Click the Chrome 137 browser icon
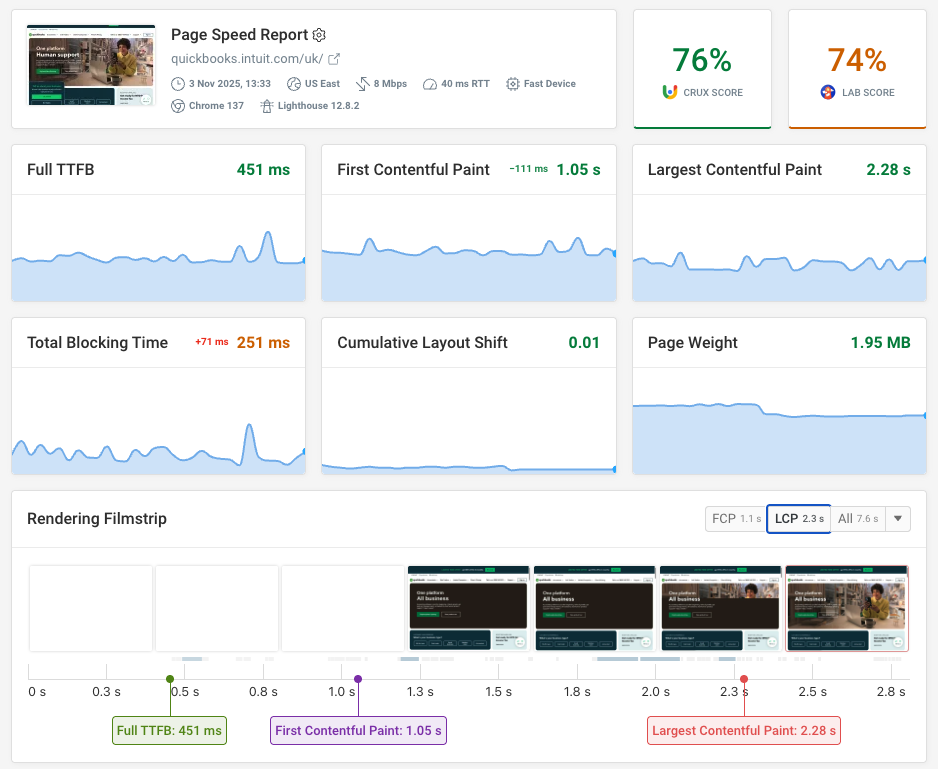 tap(177, 105)
